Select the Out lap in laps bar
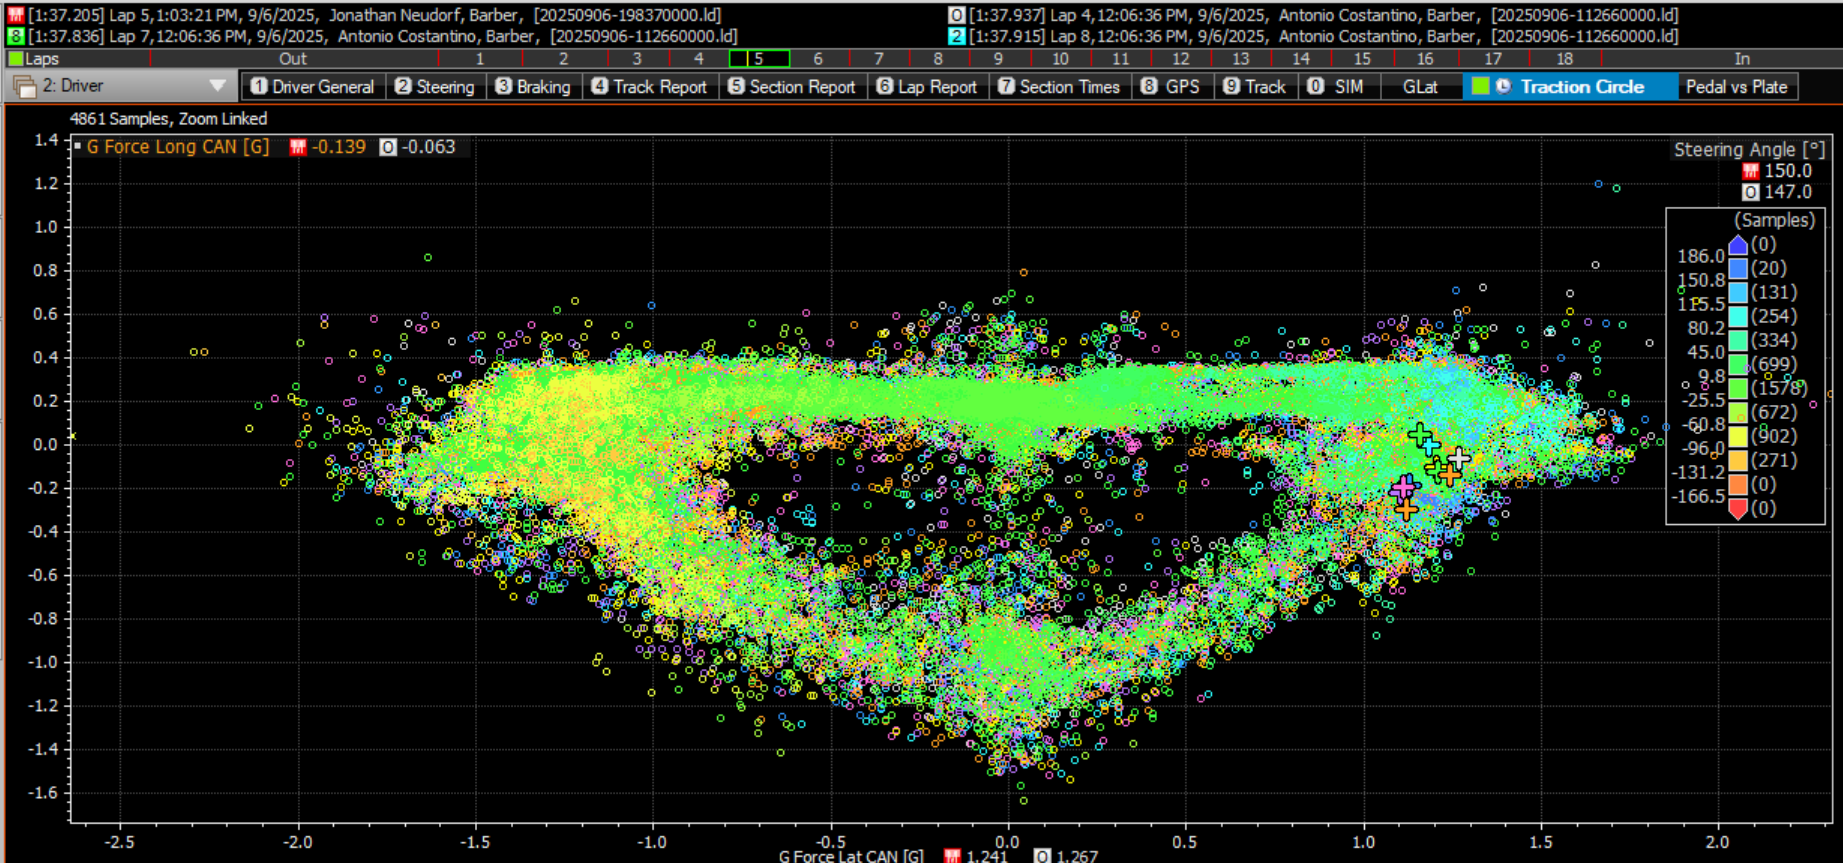The height and width of the screenshot is (863, 1843). pos(292,59)
